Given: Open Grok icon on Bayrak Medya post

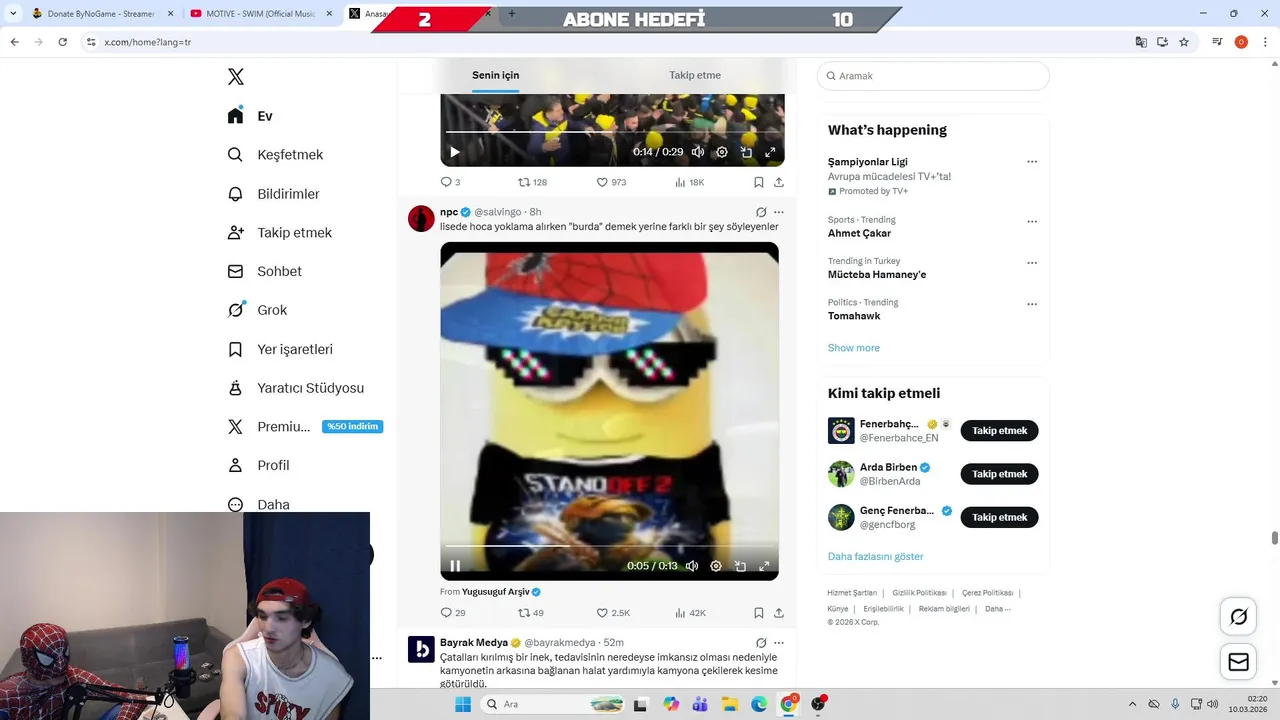Looking at the screenshot, I should pyautogui.click(x=761, y=642).
